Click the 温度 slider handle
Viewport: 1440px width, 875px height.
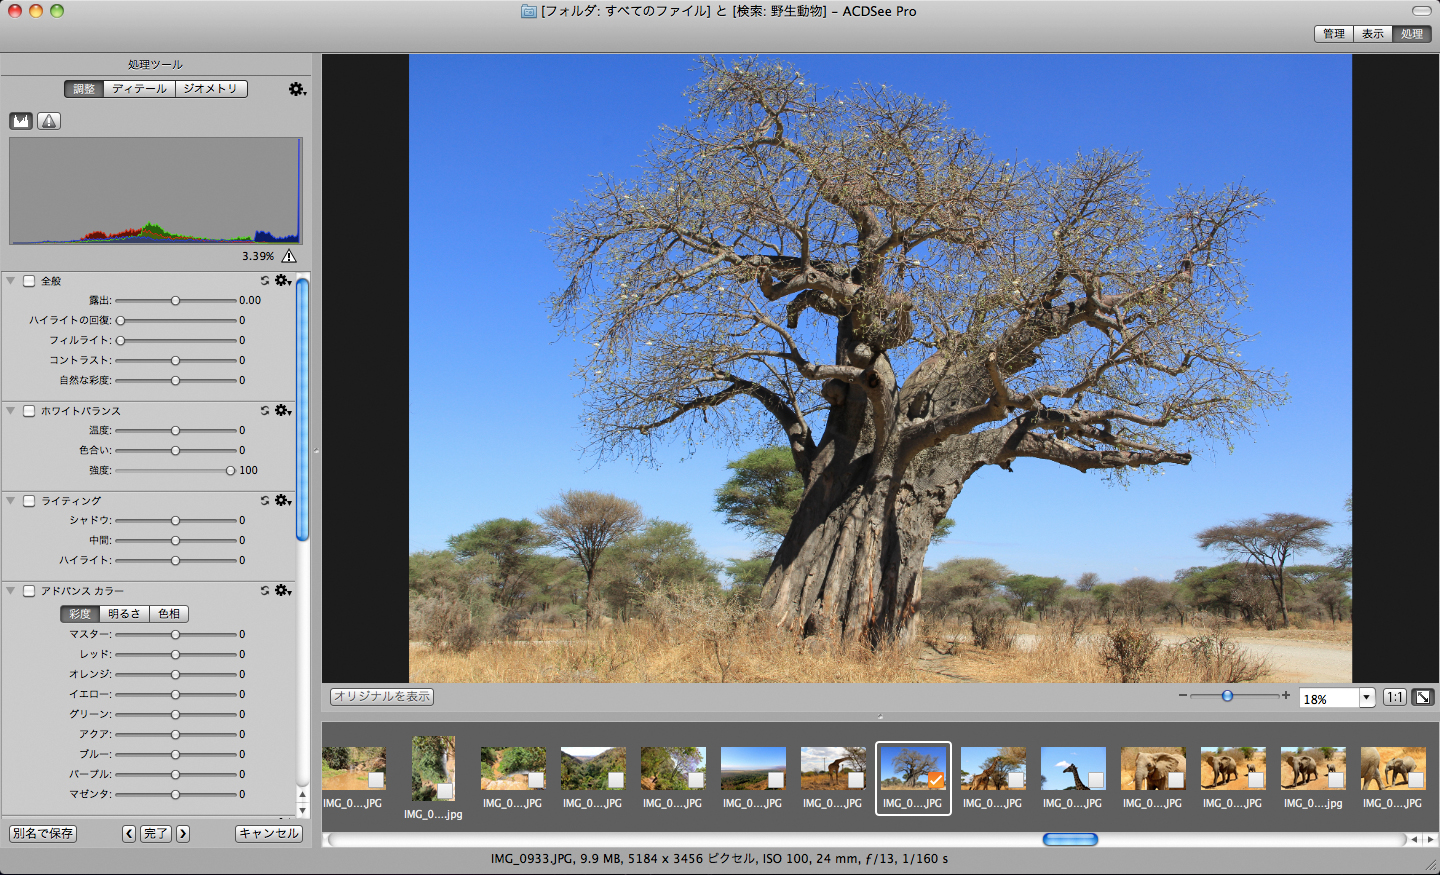[x=176, y=431]
